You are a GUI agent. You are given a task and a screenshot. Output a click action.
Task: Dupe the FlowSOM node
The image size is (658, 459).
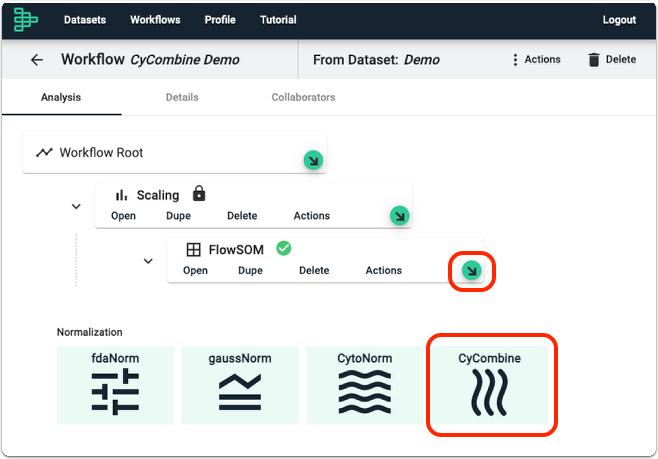tap(251, 271)
